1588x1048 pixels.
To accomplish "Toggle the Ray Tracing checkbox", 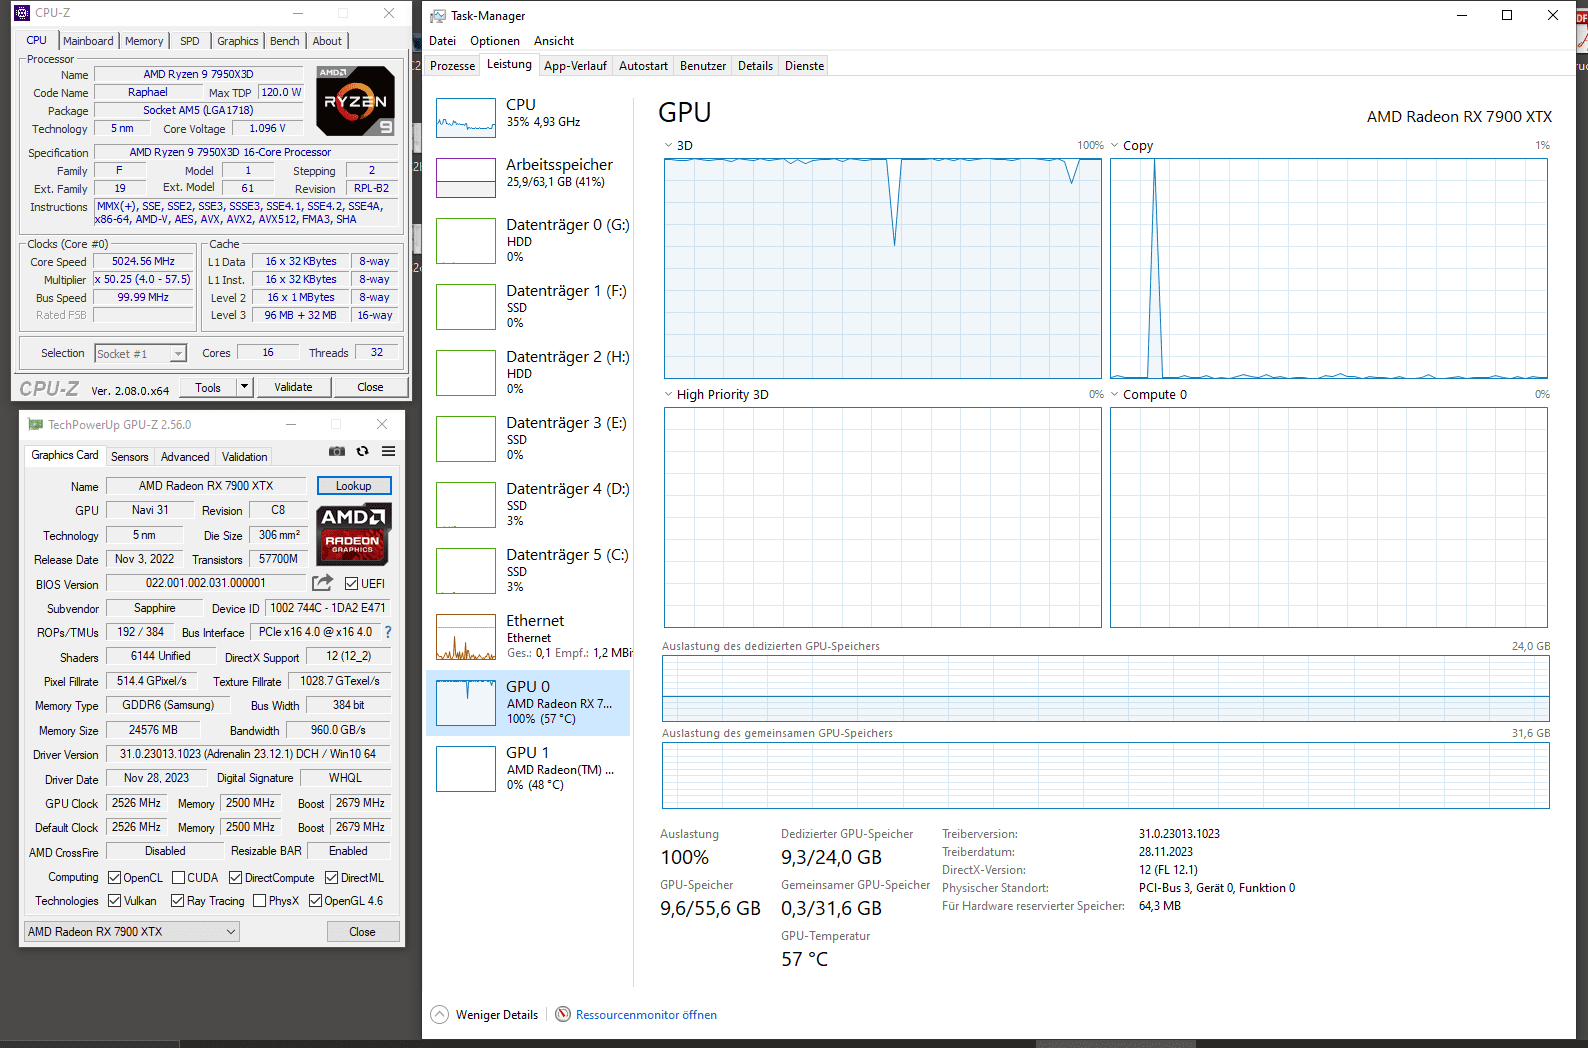I will (177, 901).
